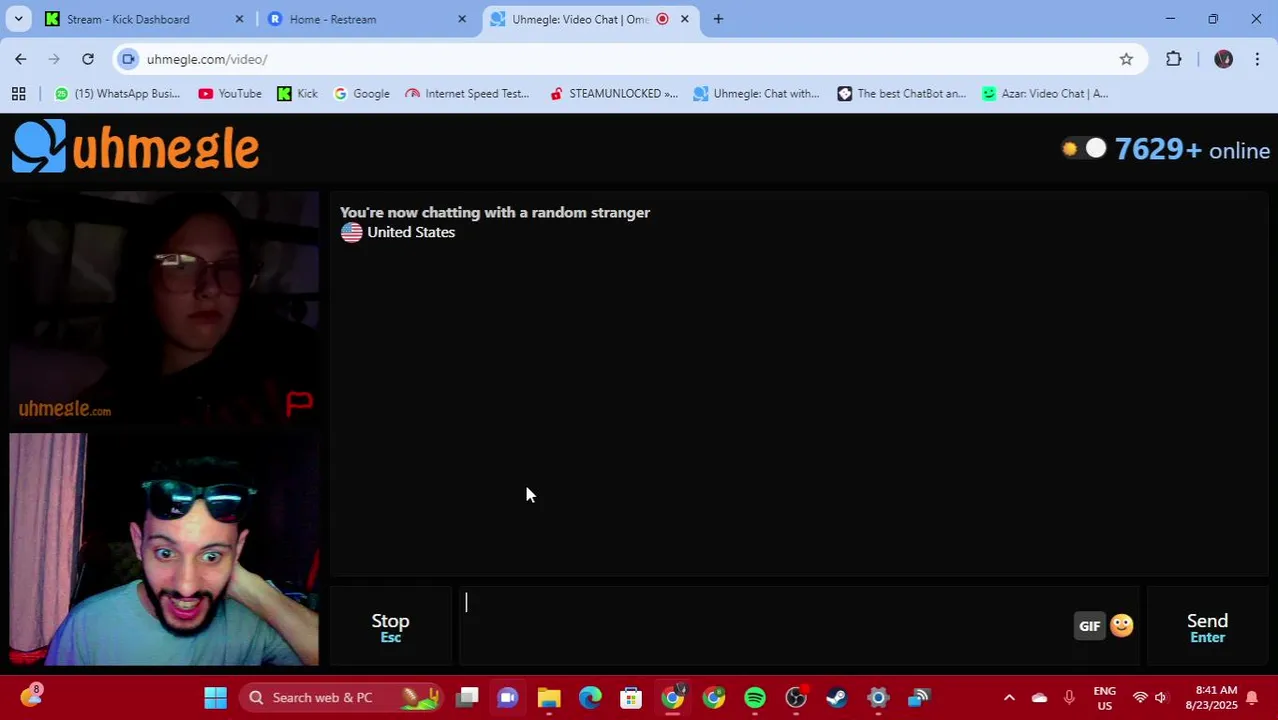The image size is (1278, 720).
Task: Open the Windows Start menu
Action: [x=215, y=697]
